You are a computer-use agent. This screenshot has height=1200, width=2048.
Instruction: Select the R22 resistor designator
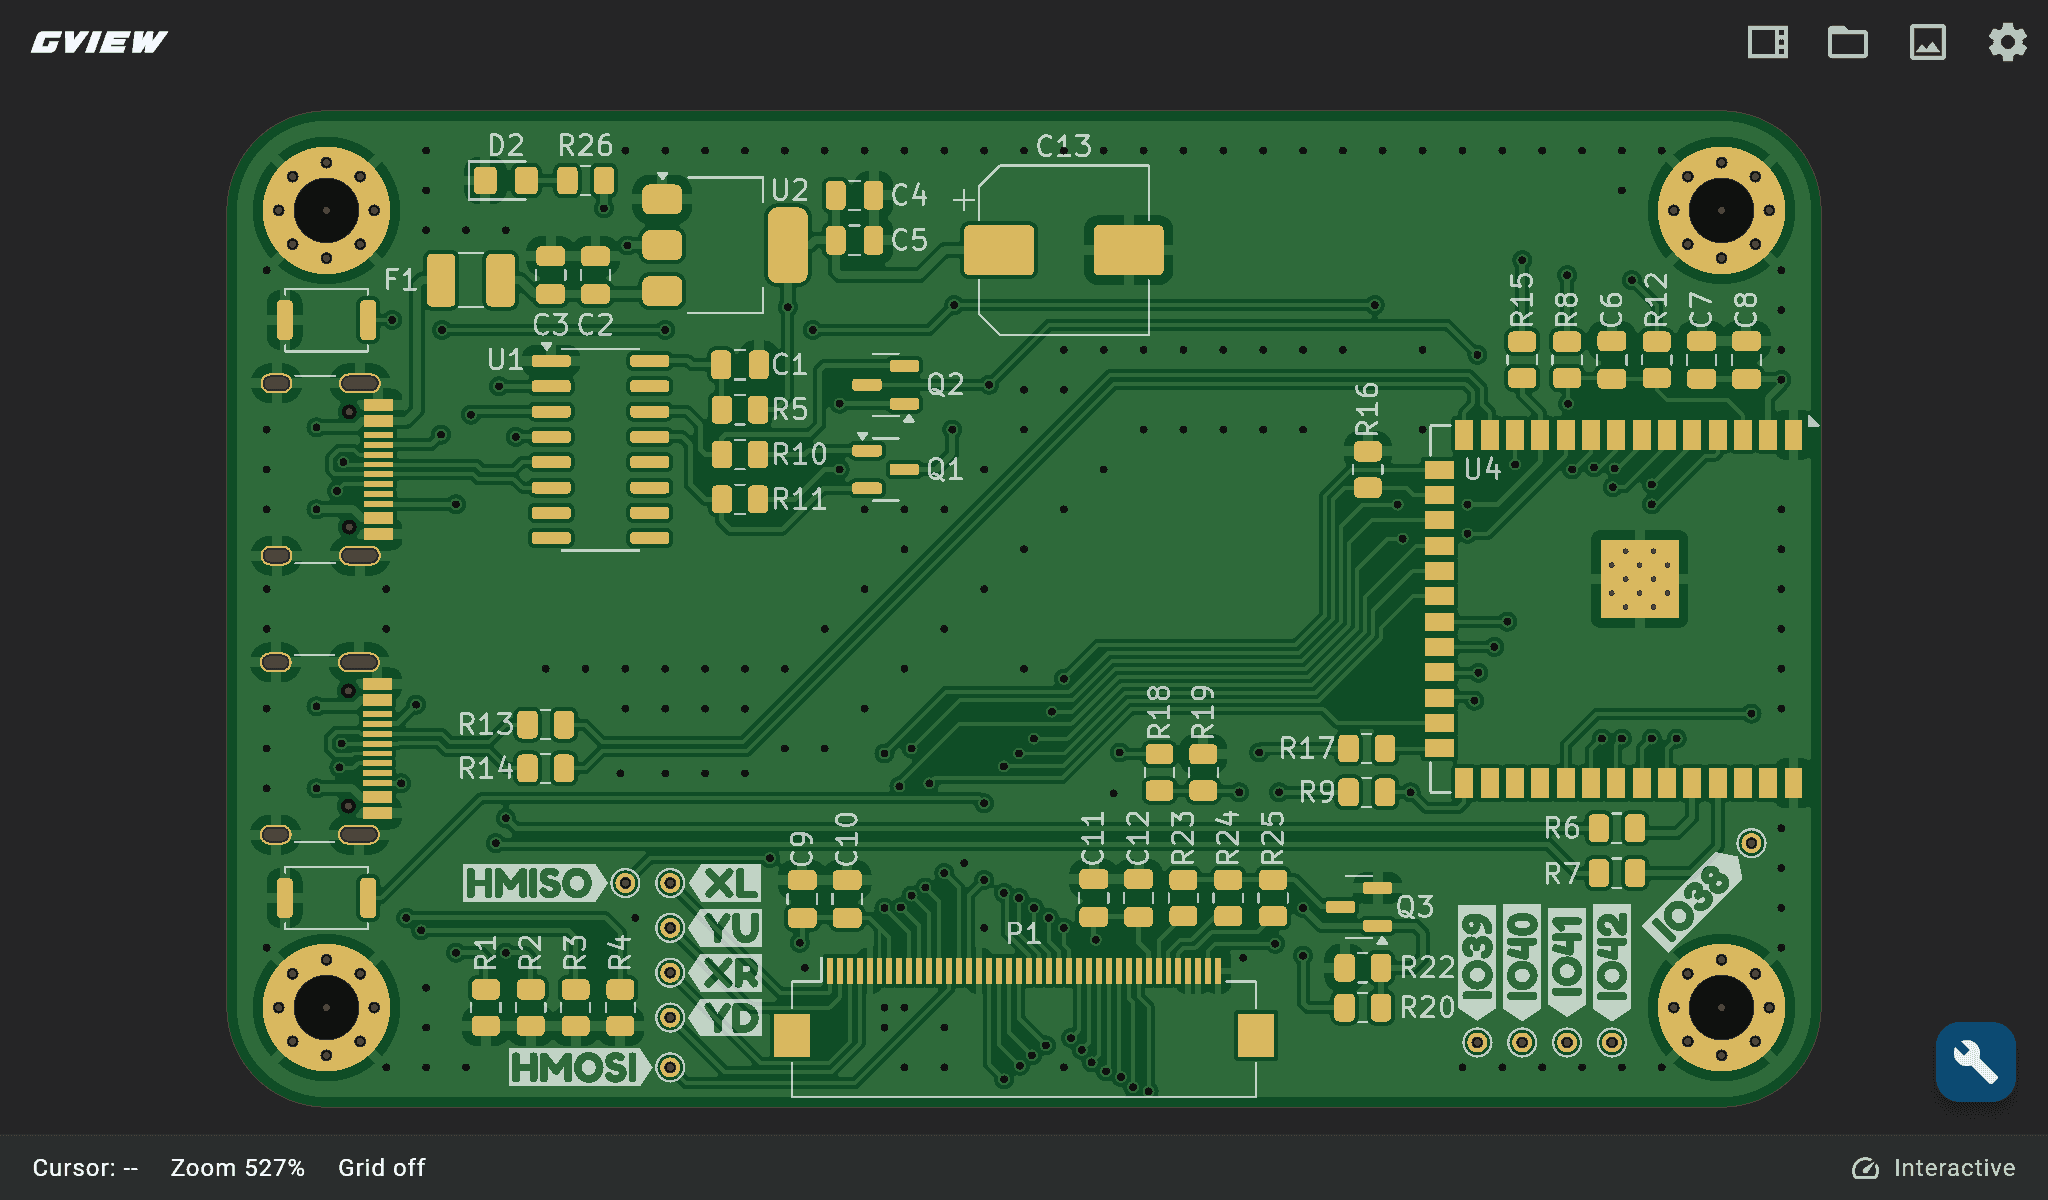click(x=1427, y=967)
